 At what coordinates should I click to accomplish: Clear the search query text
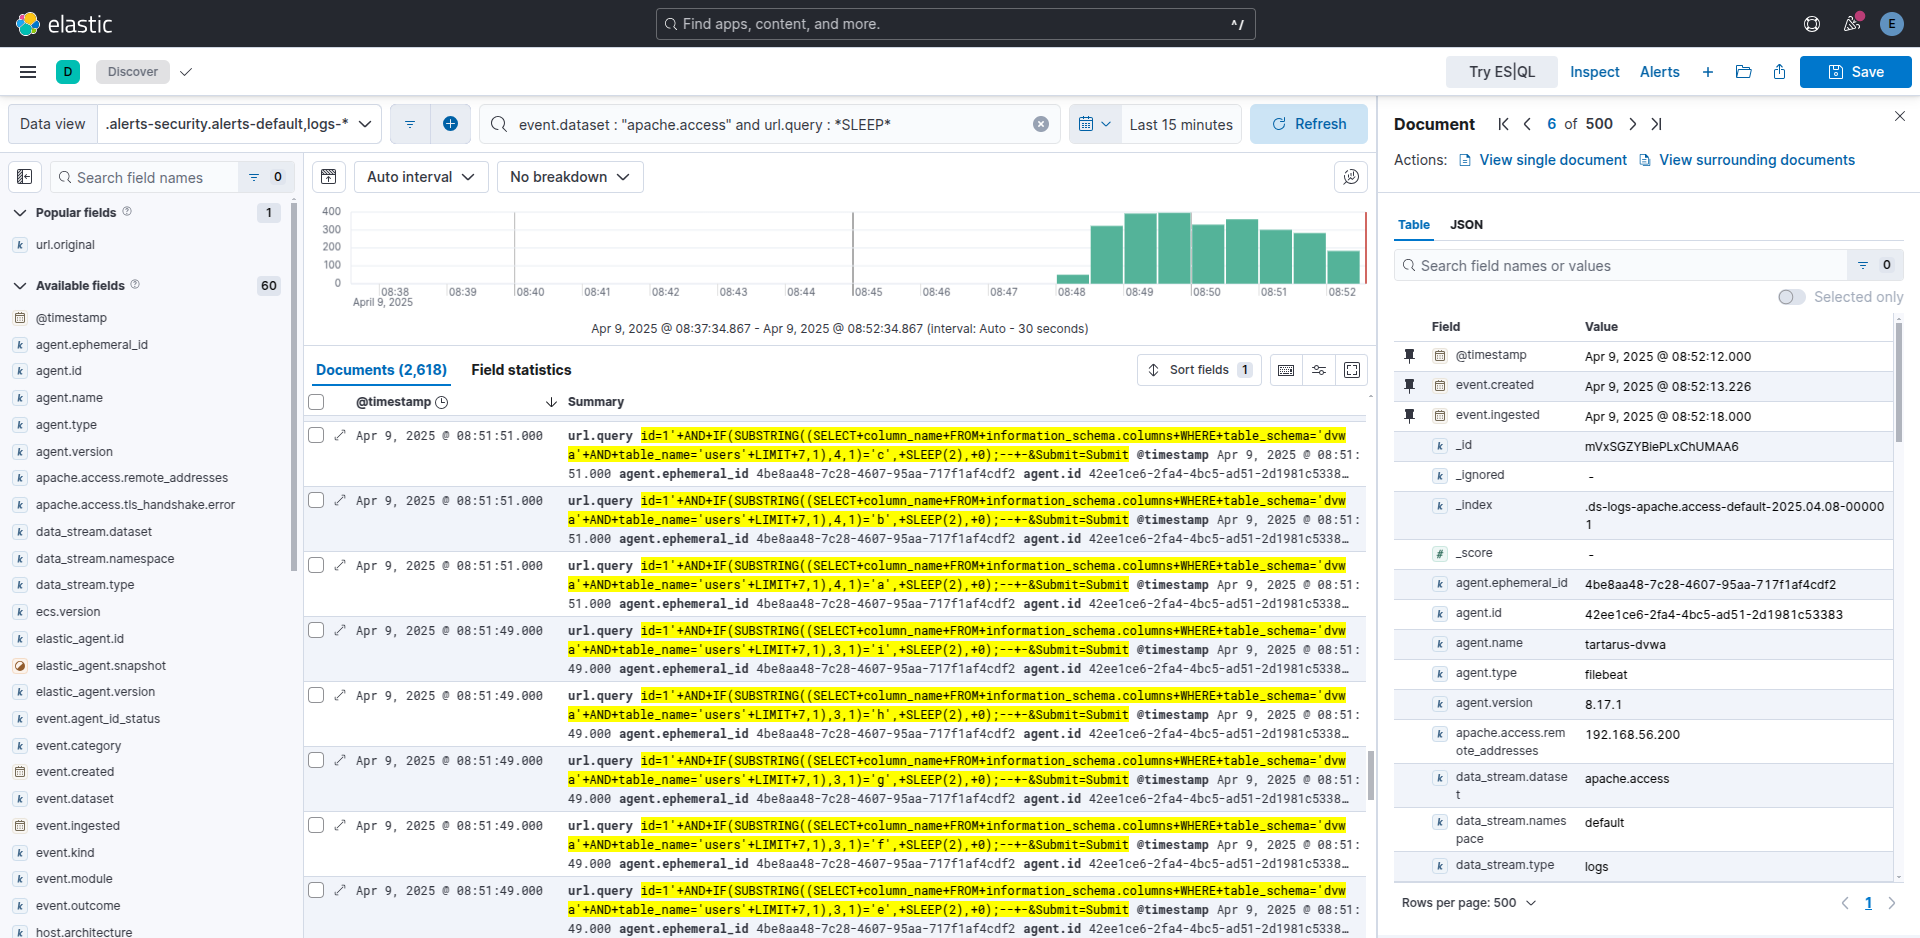1040,124
